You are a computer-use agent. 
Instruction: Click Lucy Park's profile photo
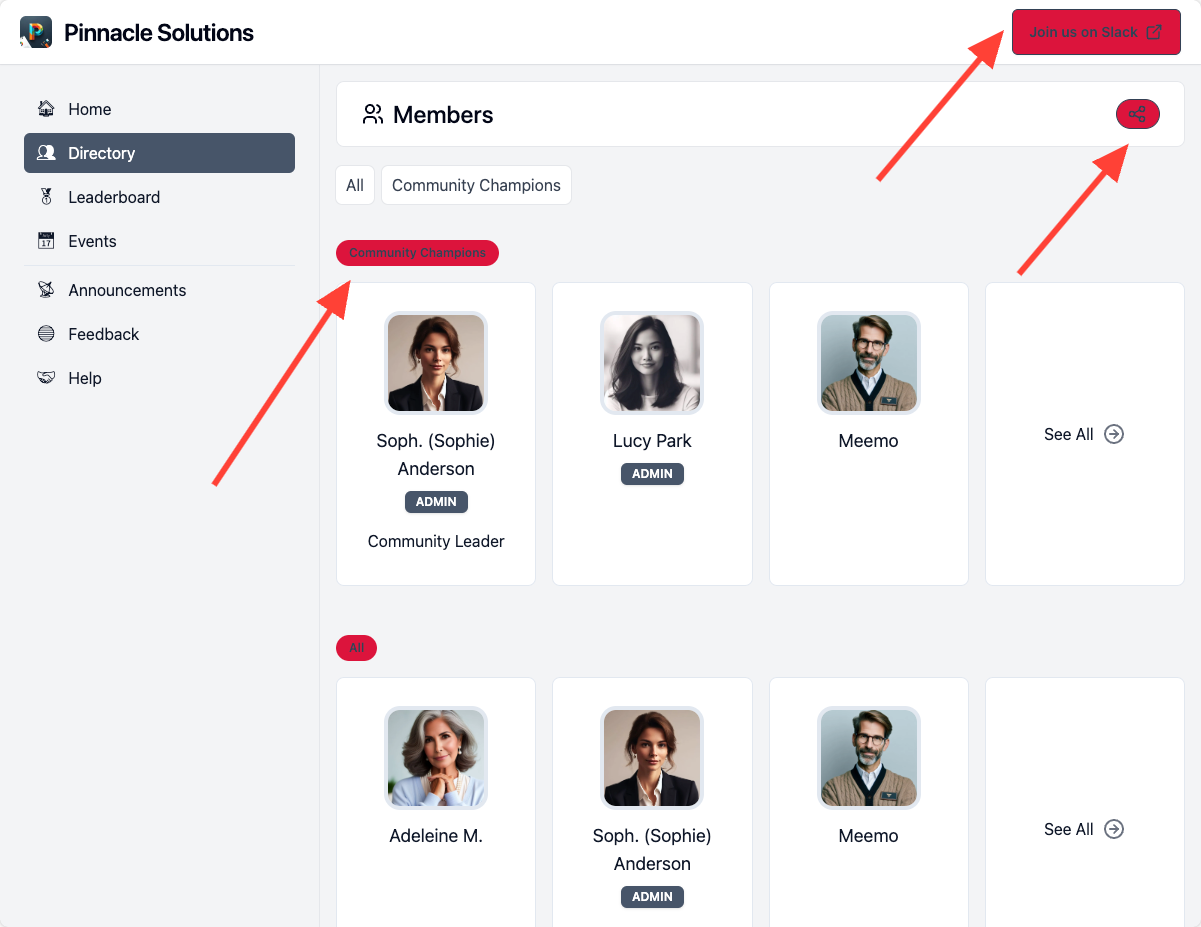click(x=652, y=363)
